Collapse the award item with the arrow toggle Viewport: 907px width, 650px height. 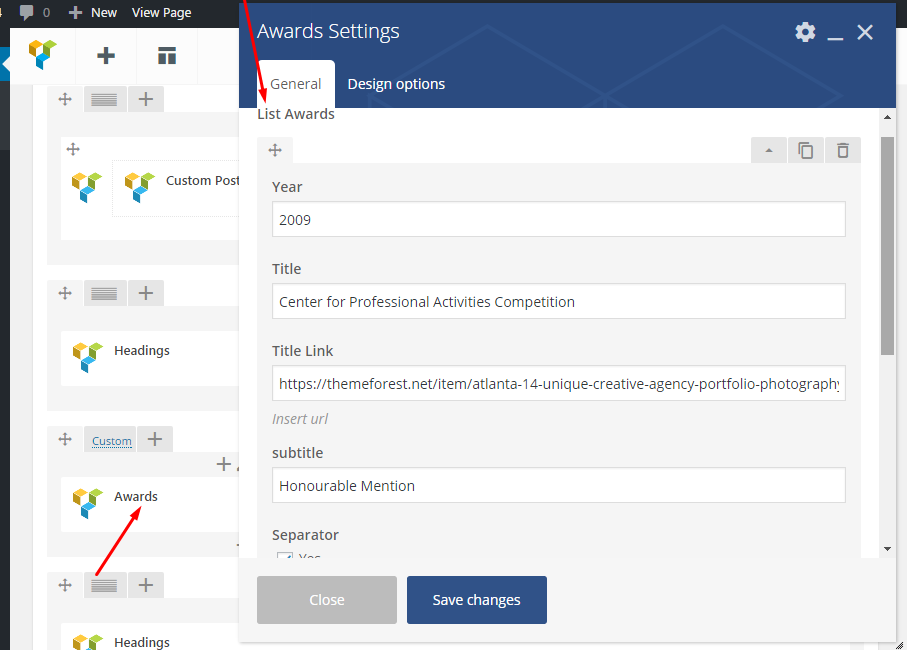pos(769,150)
